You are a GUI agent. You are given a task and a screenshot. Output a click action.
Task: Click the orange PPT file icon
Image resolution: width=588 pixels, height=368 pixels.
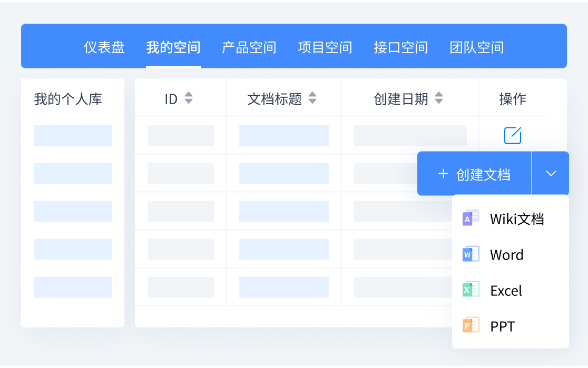(471, 325)
